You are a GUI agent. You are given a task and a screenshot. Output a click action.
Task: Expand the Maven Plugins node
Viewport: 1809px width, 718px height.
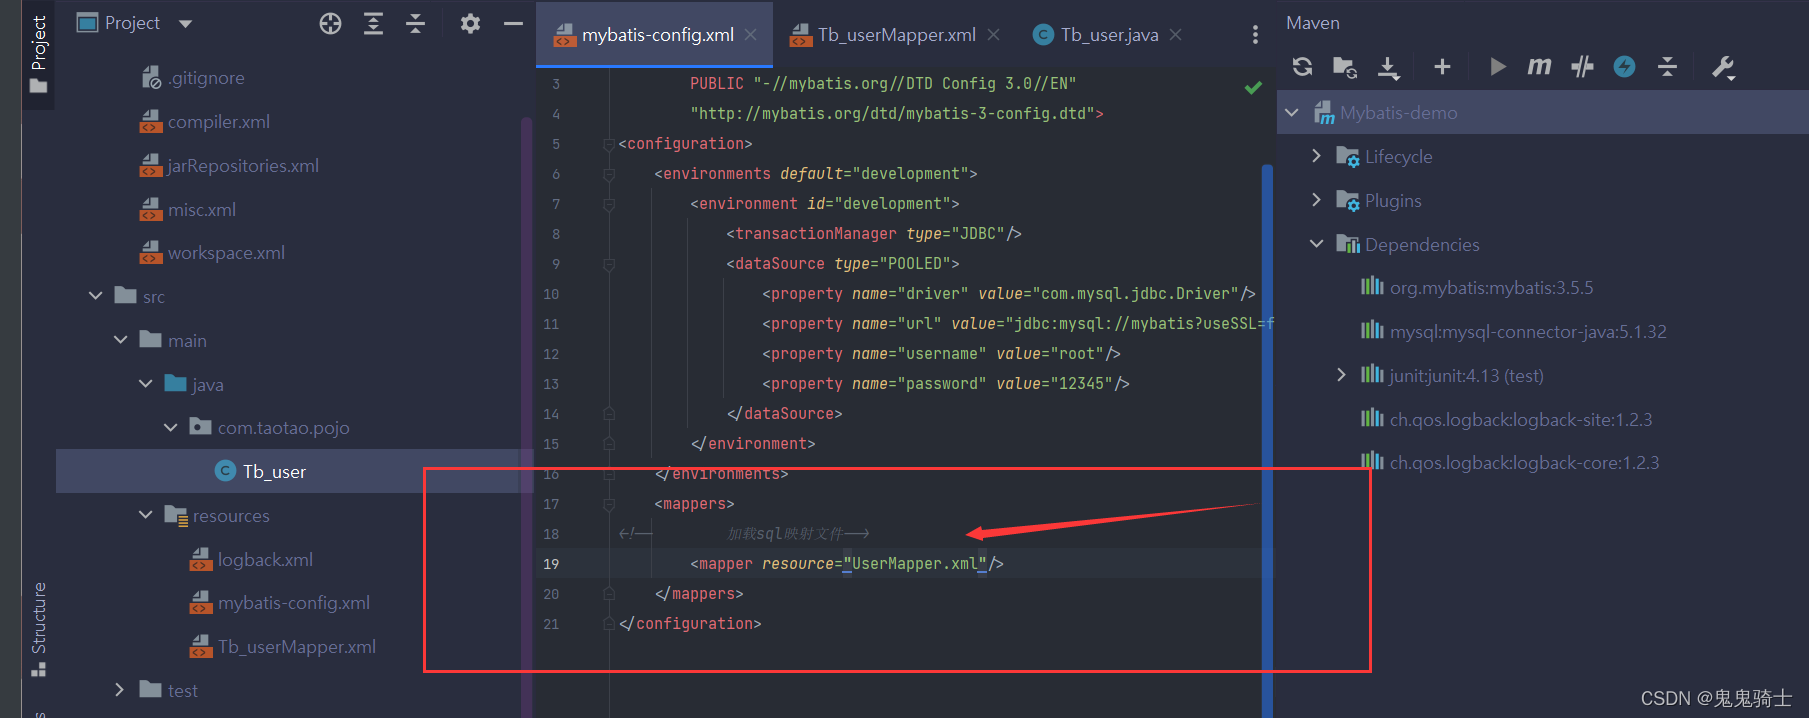[1317, 200]
